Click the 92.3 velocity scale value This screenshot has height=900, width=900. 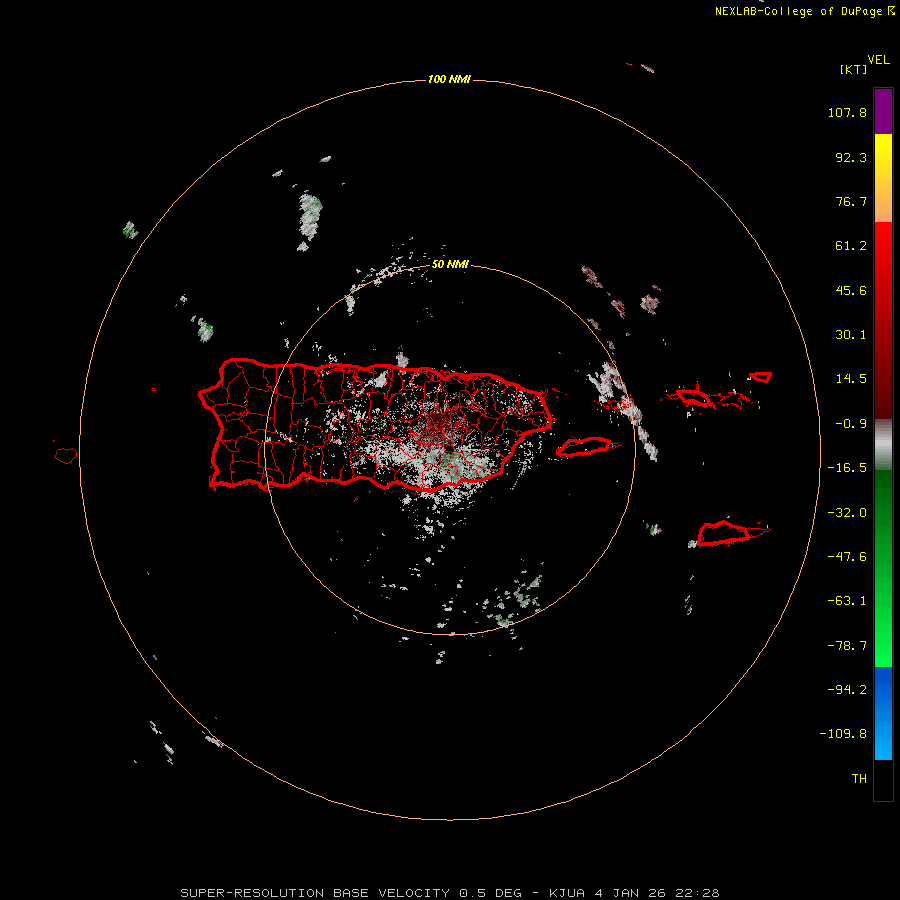[851, 157]
